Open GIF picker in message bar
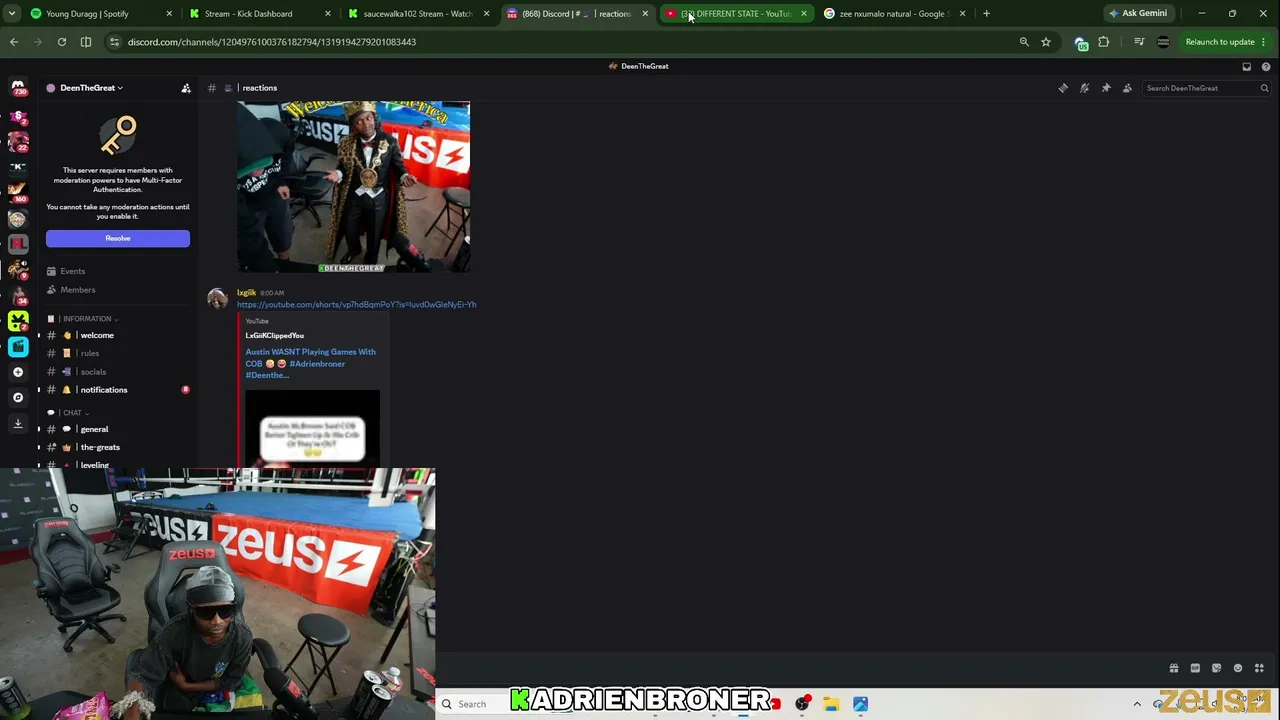 pos(1195,668)
